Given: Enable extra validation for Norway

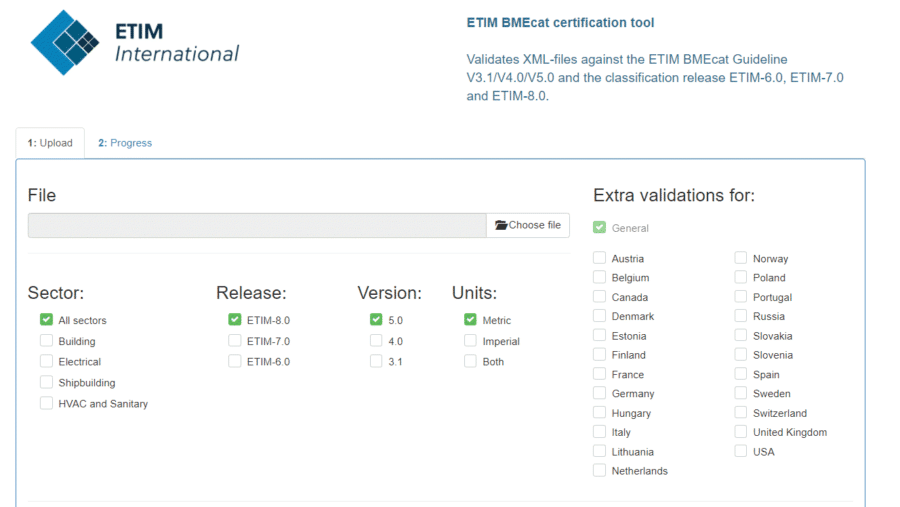Looking at the screenshot, I should (x=741, y=258).
